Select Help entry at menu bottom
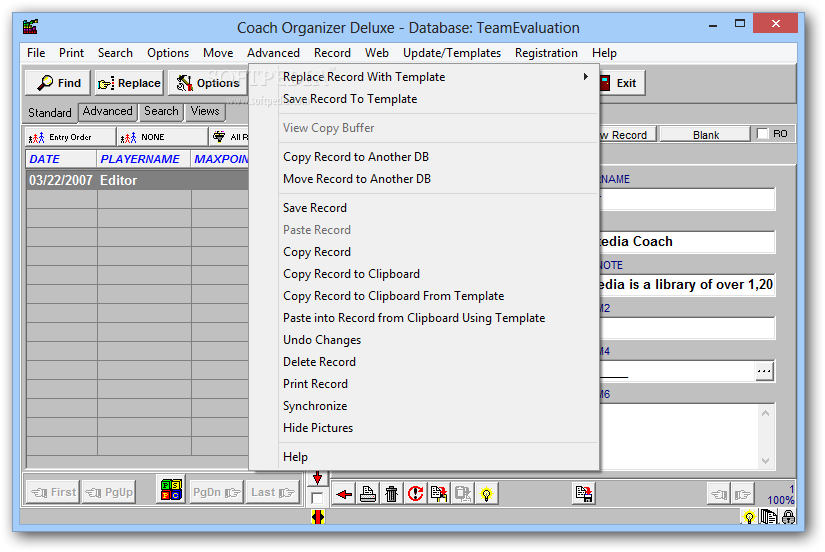This screenshot has height=552, width=825. [x=295, y=457]
